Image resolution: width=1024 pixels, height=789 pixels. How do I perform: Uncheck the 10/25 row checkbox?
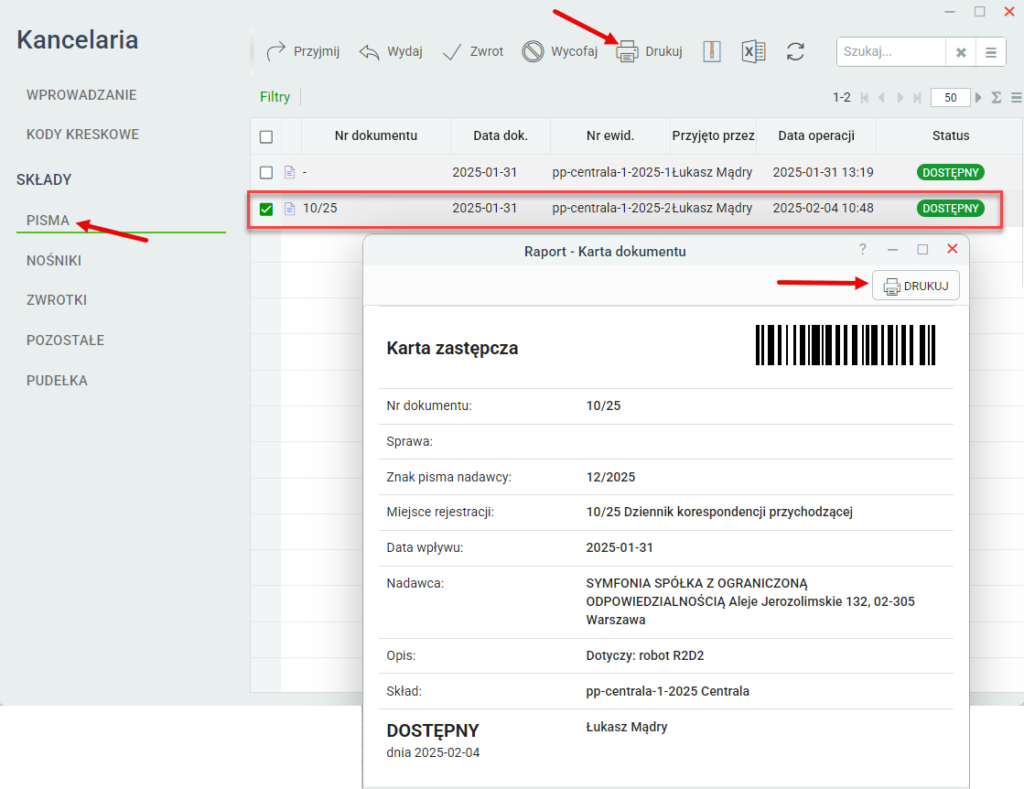266,209
